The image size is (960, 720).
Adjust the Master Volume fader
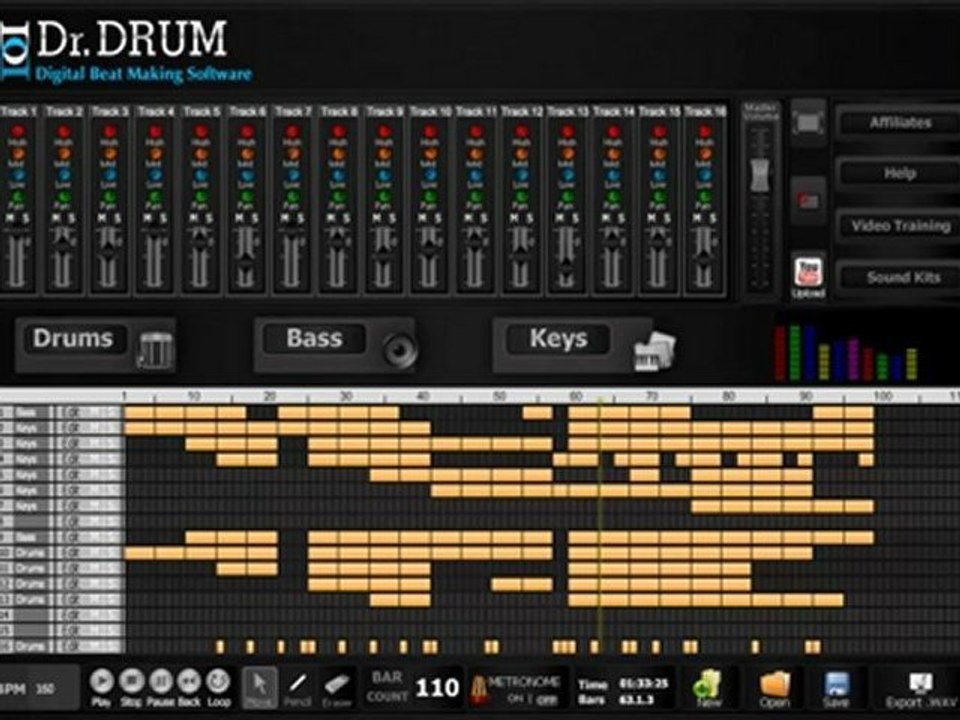pyautogui.click(x=760, y=176)
